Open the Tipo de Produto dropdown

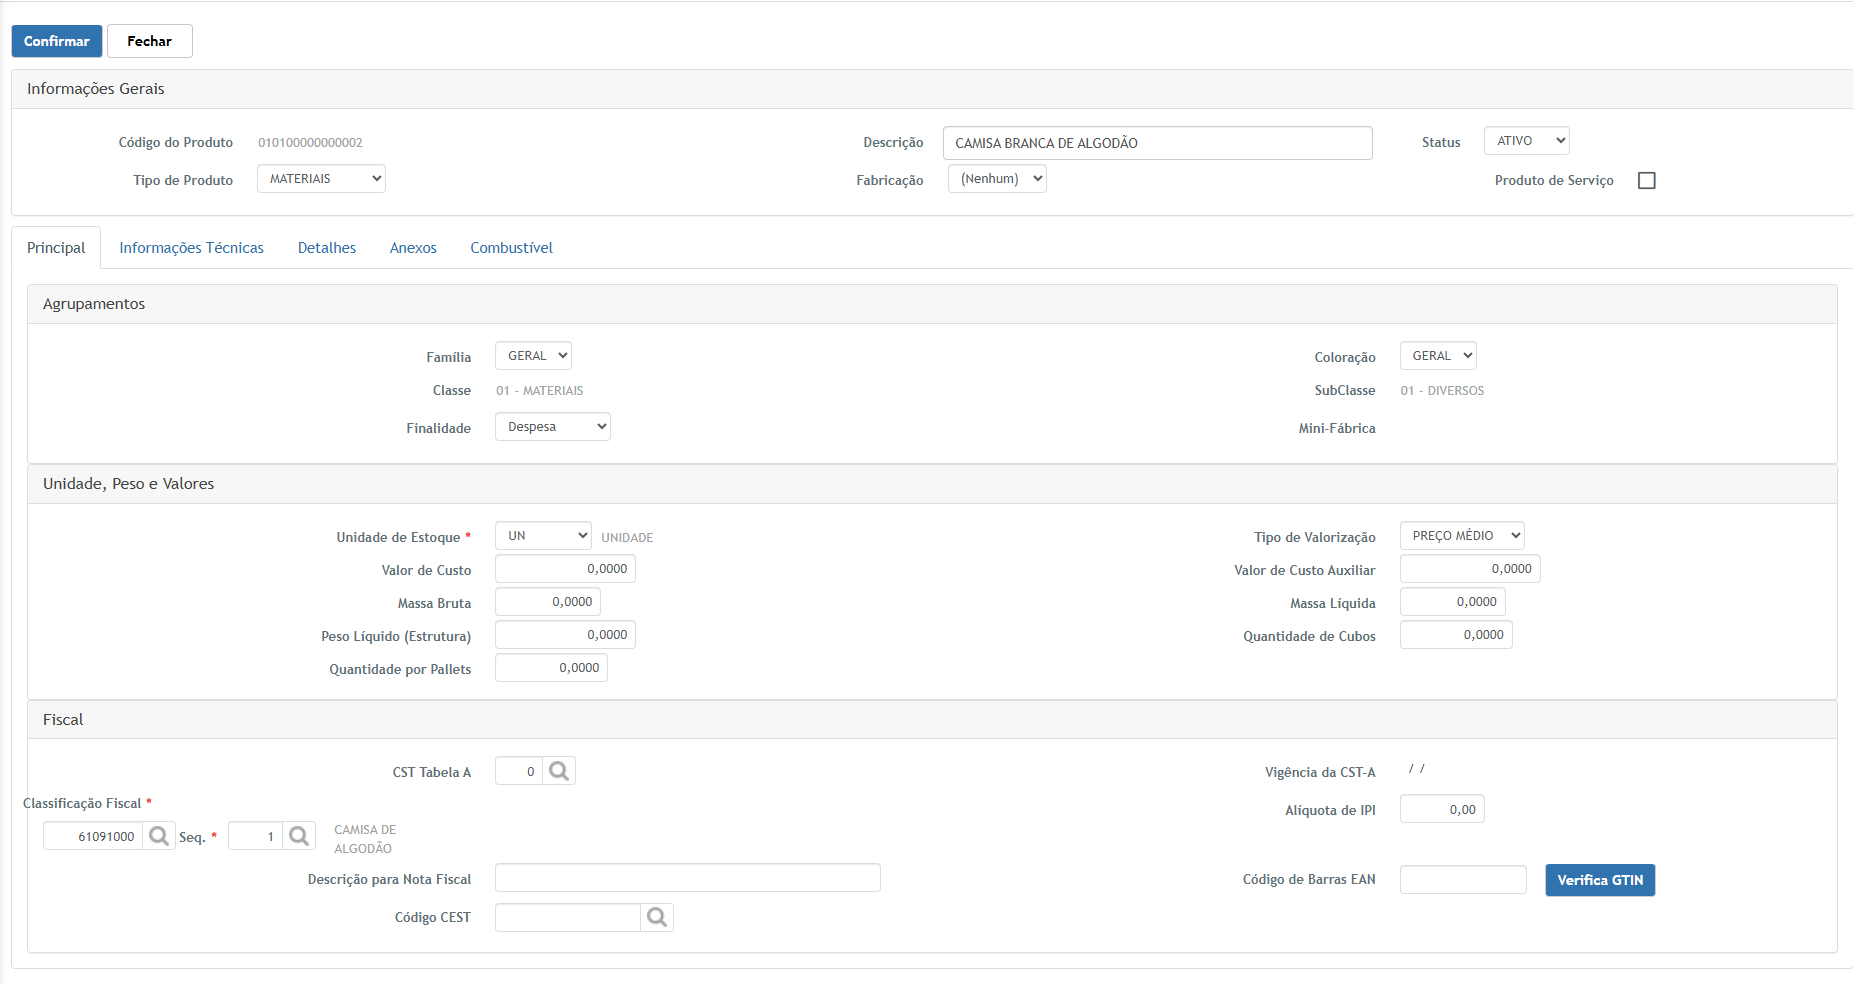321,179
